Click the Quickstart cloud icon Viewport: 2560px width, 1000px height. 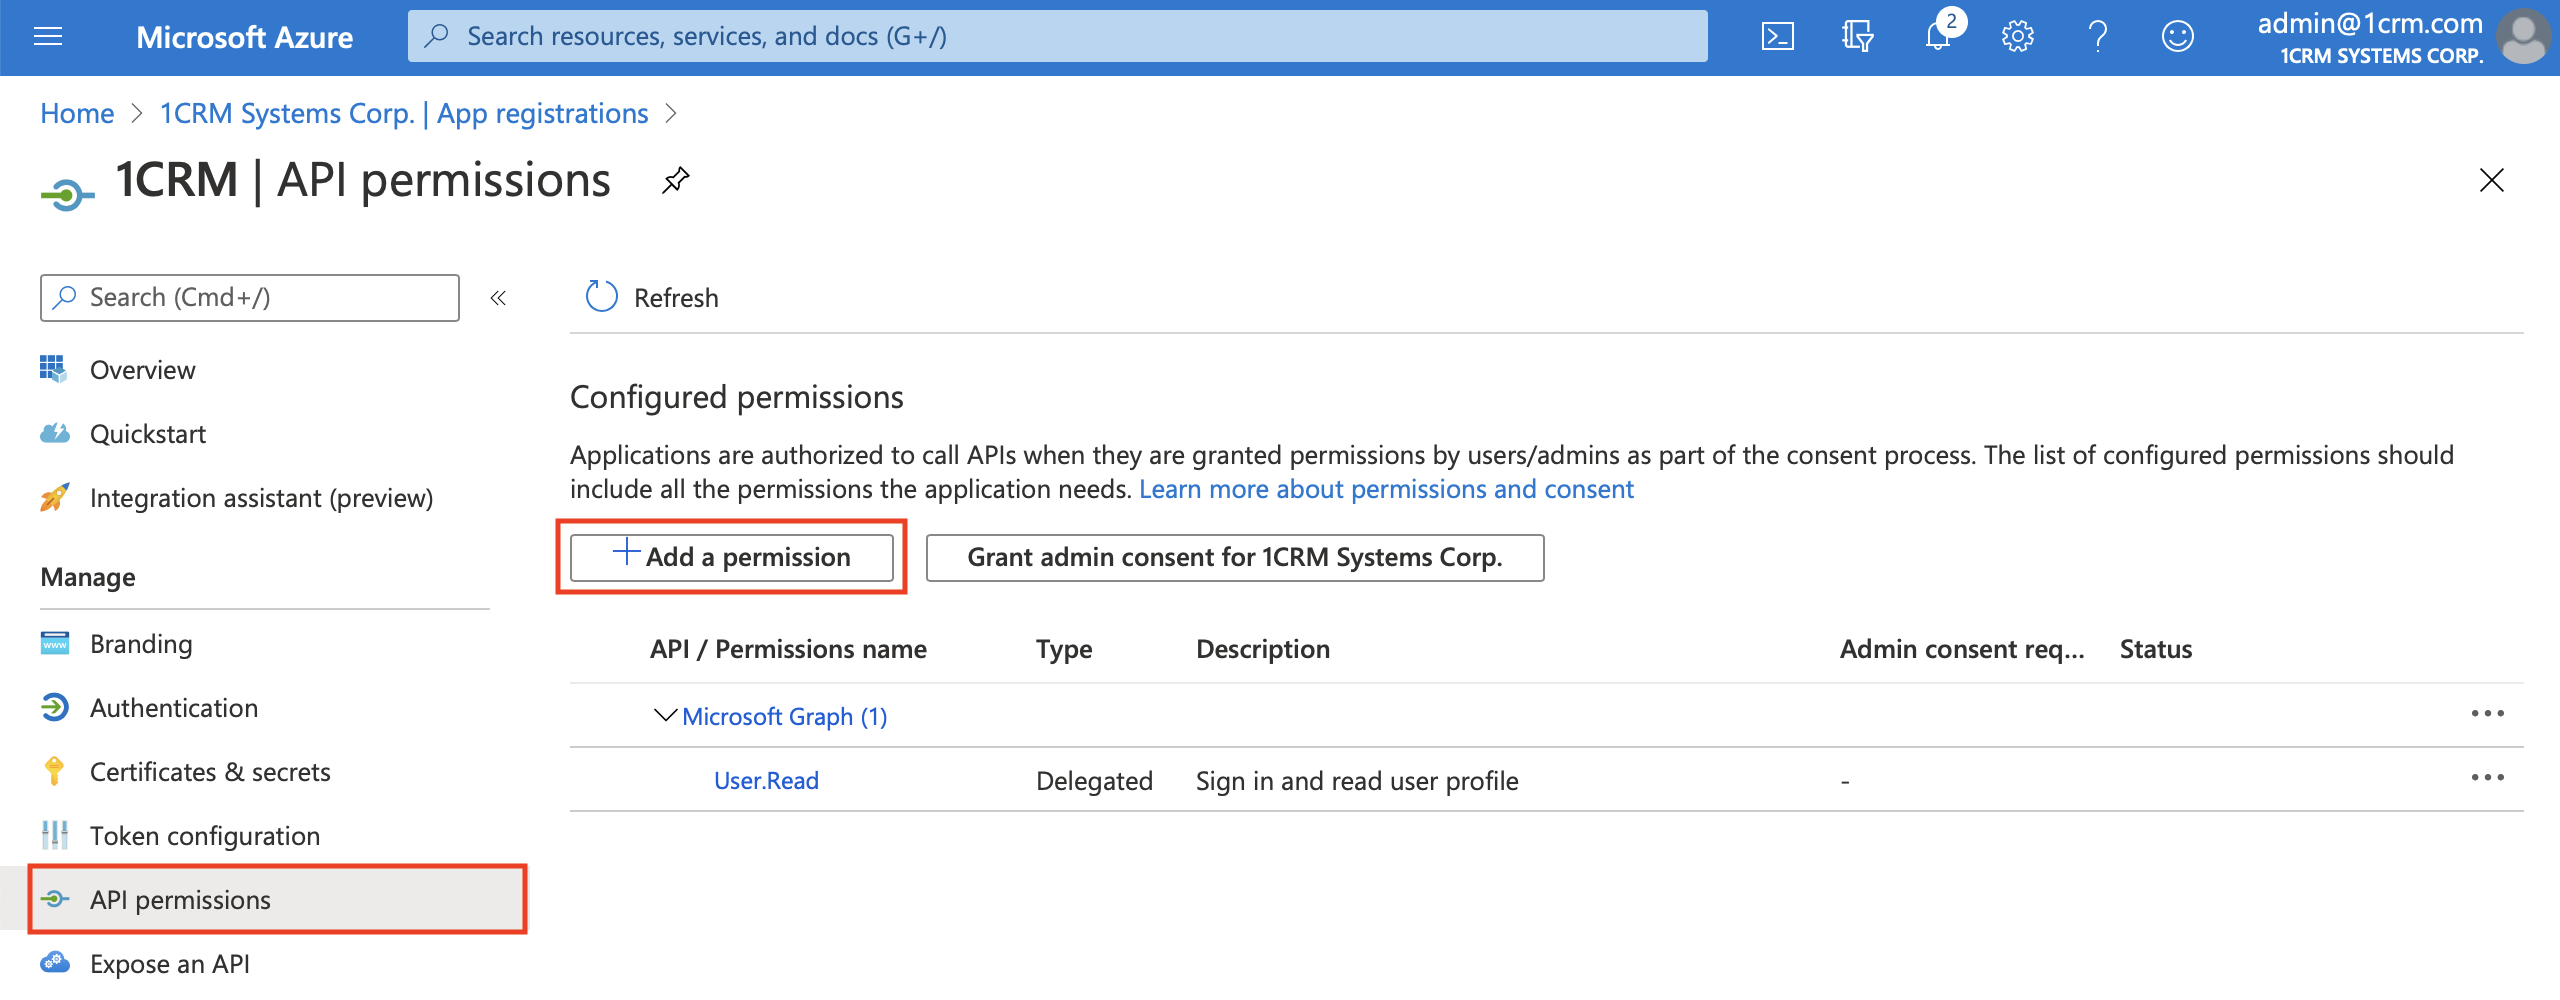click(x=54, y=433)
